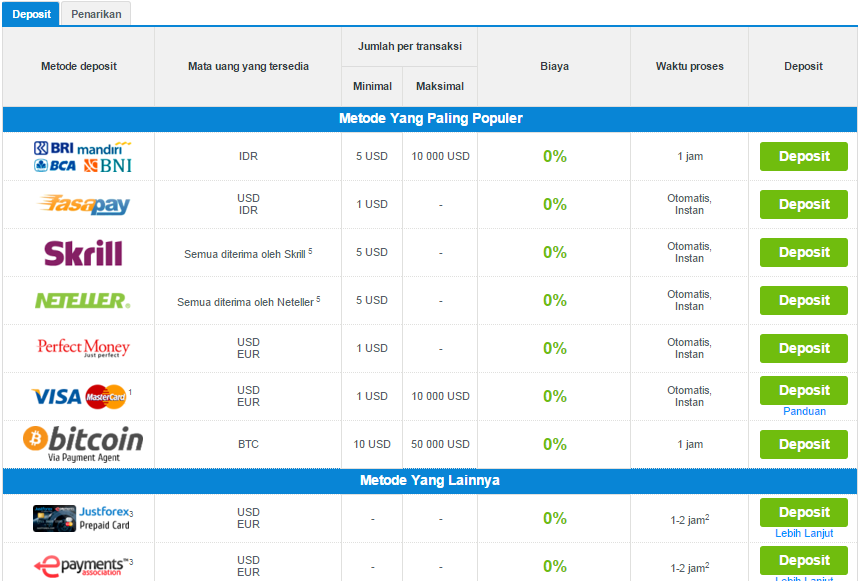Select the Deposit tab
The height and width of the screenshot is (581, 858).
[x=31, y=14]
